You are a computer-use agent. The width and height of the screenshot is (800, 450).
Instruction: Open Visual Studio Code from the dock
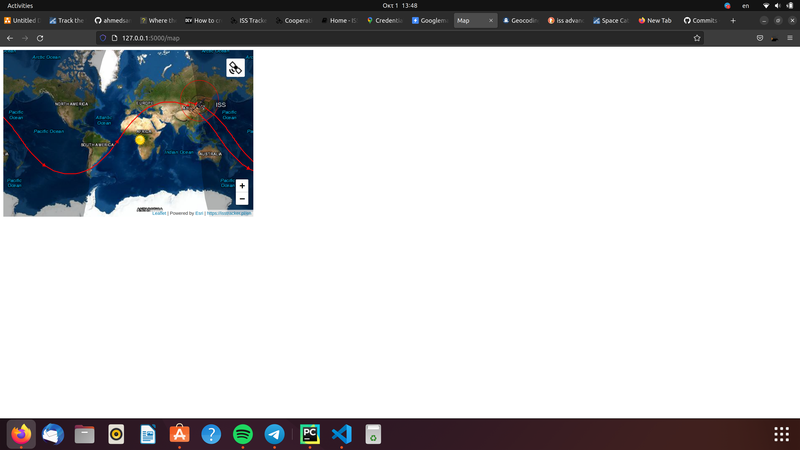point(341,434)
